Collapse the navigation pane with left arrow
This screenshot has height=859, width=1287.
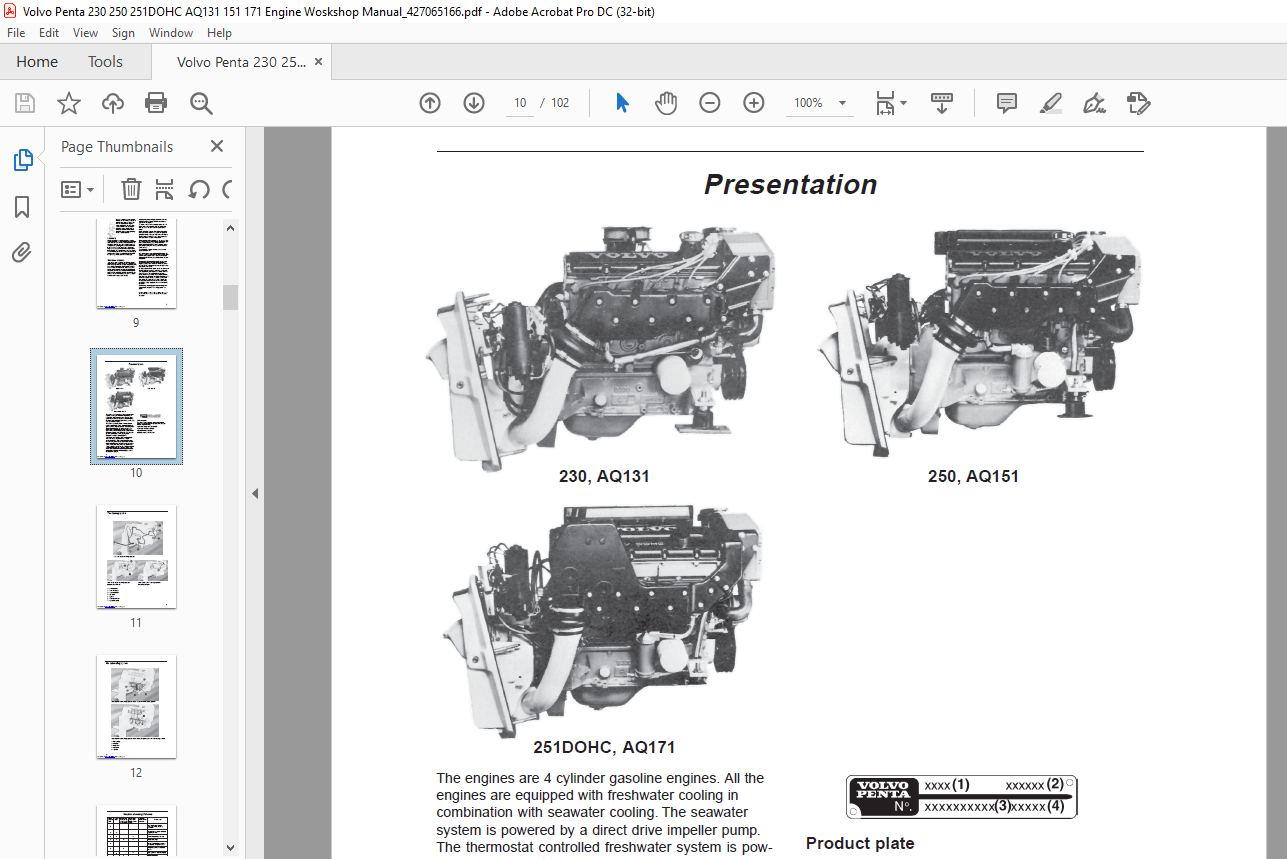(x=254, y=493)
